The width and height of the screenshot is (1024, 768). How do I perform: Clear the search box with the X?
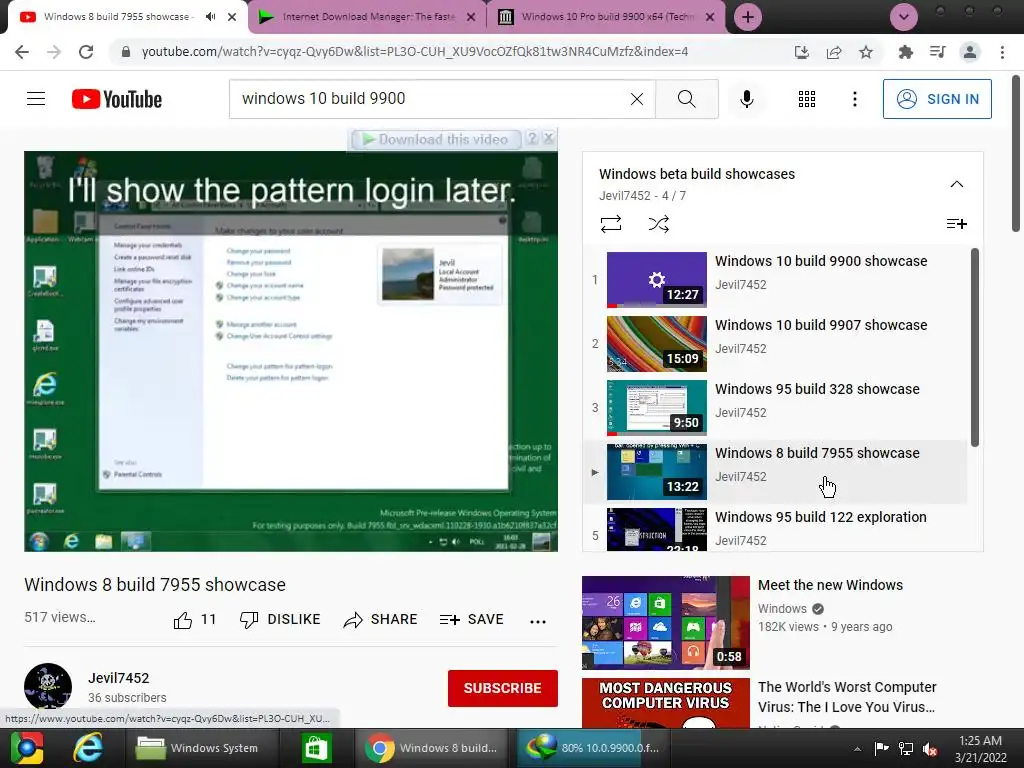[x=637, y=99]
